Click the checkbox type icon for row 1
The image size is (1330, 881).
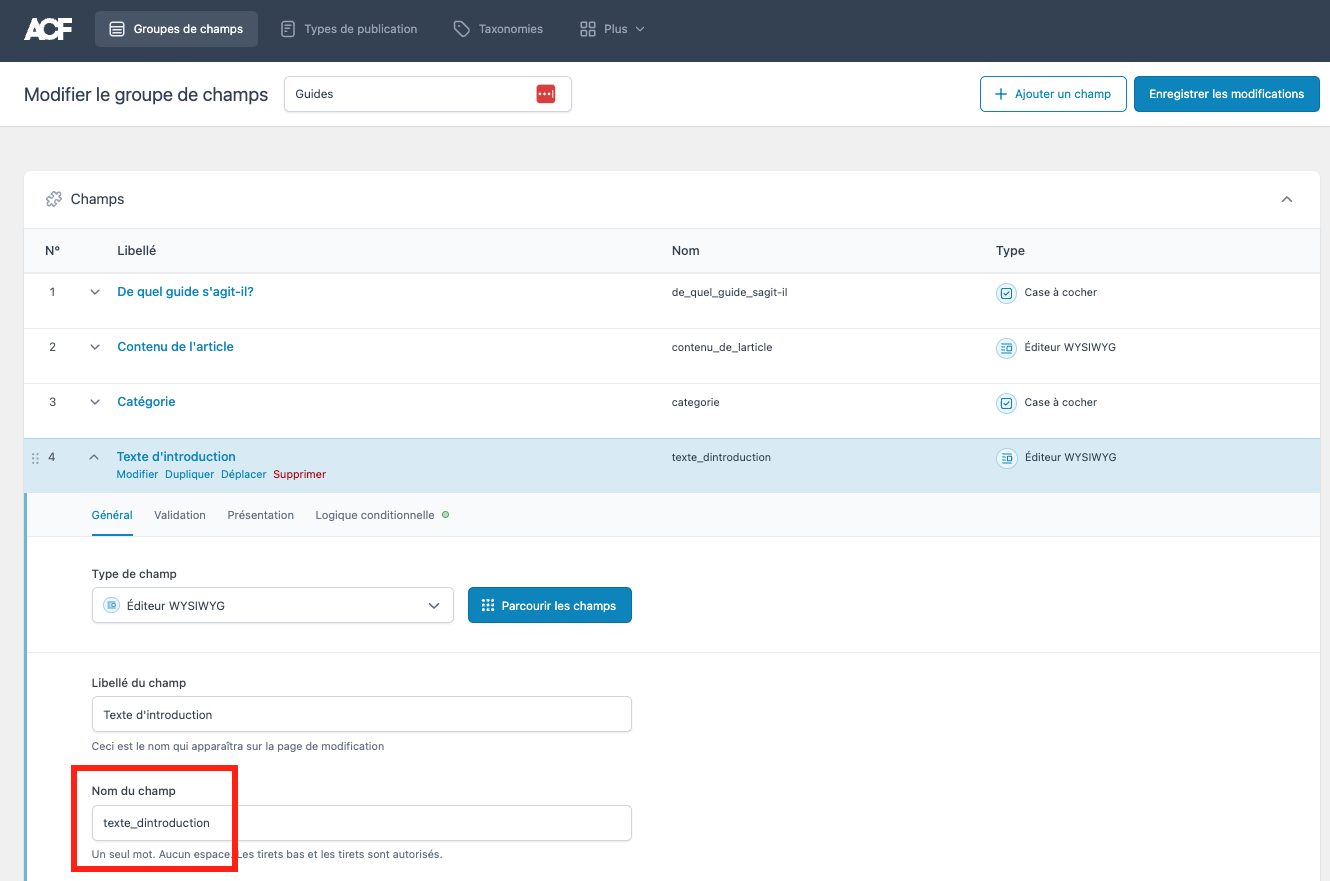[x=1006, y=293]
